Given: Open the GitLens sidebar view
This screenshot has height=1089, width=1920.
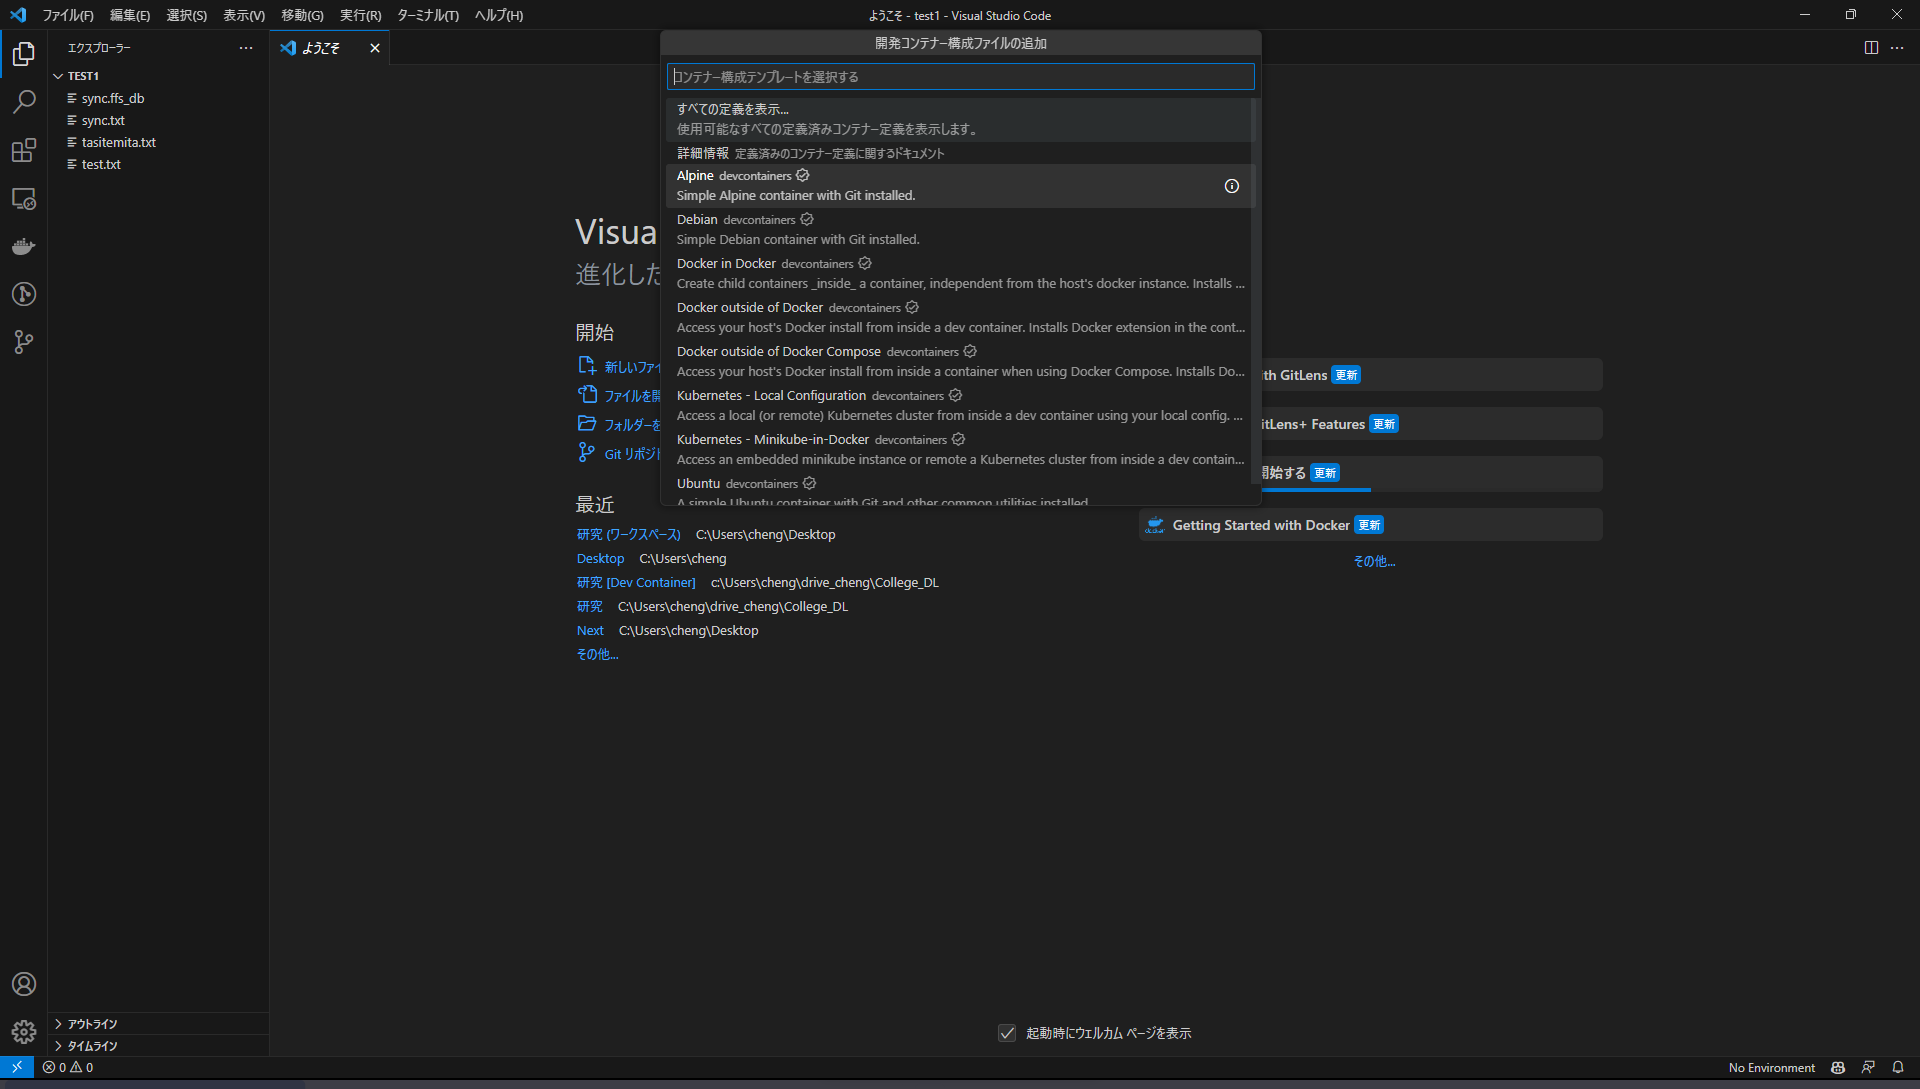Looking at the screenshot, I should (24, 294).
